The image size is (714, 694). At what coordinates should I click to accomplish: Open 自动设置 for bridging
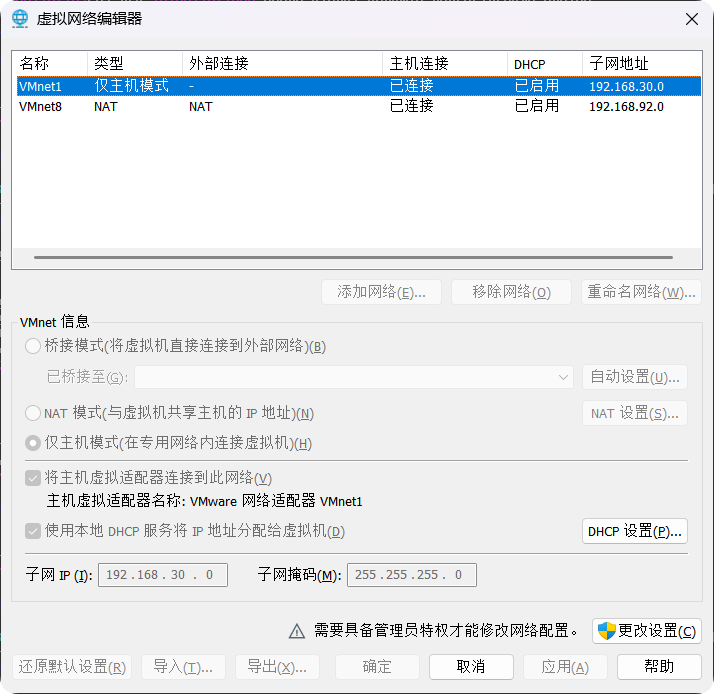coord(635,377)
